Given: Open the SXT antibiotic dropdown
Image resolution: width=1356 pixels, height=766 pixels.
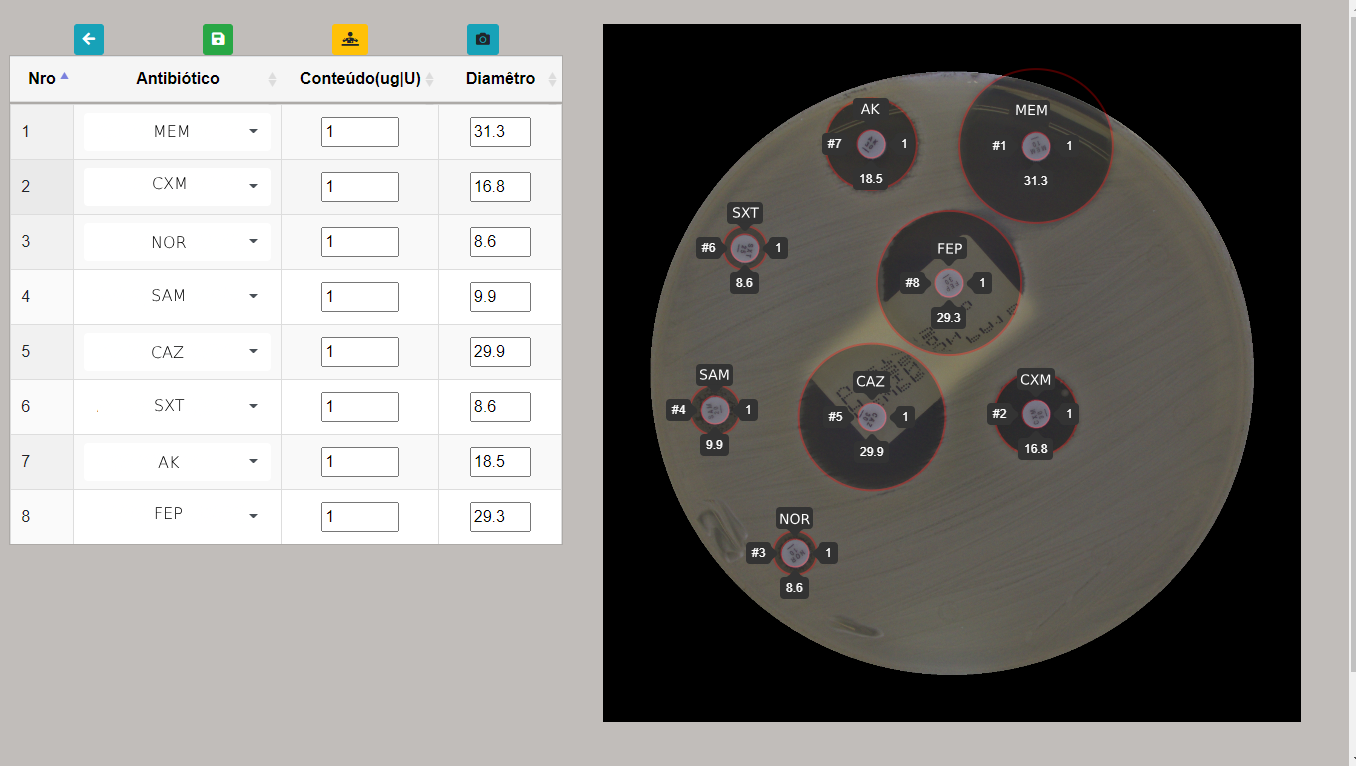Looking at the screenshot, I should click(177, 406).
